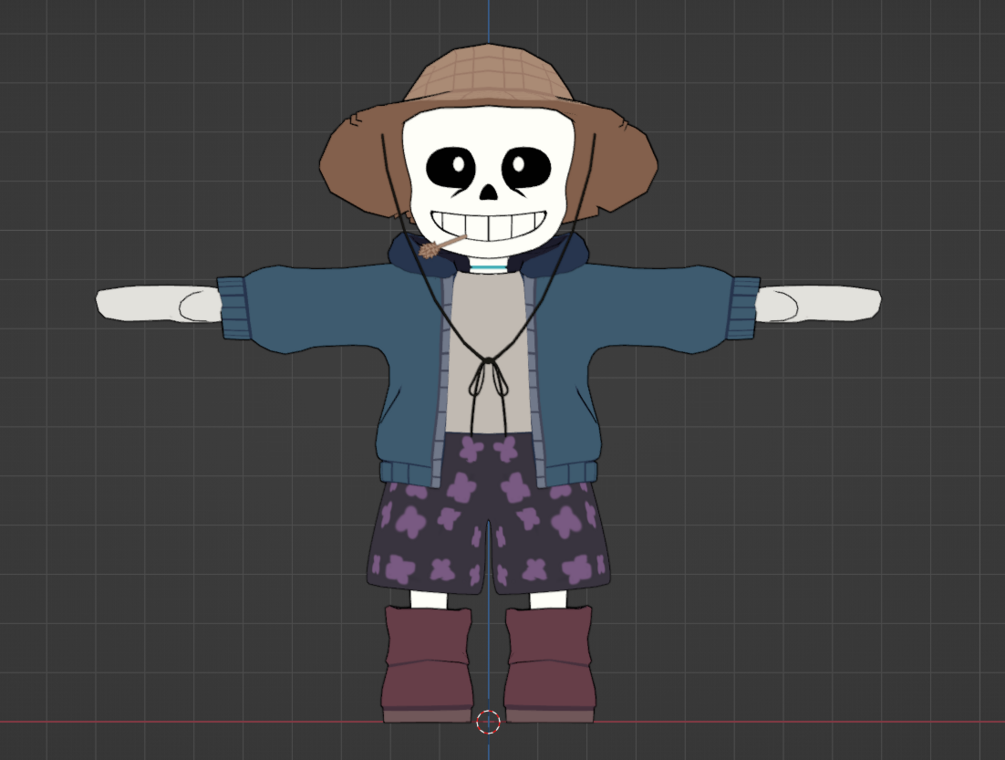Select the white leg bone above right boot
Screen dimensions: 1005x760
(x=549, y=600)
